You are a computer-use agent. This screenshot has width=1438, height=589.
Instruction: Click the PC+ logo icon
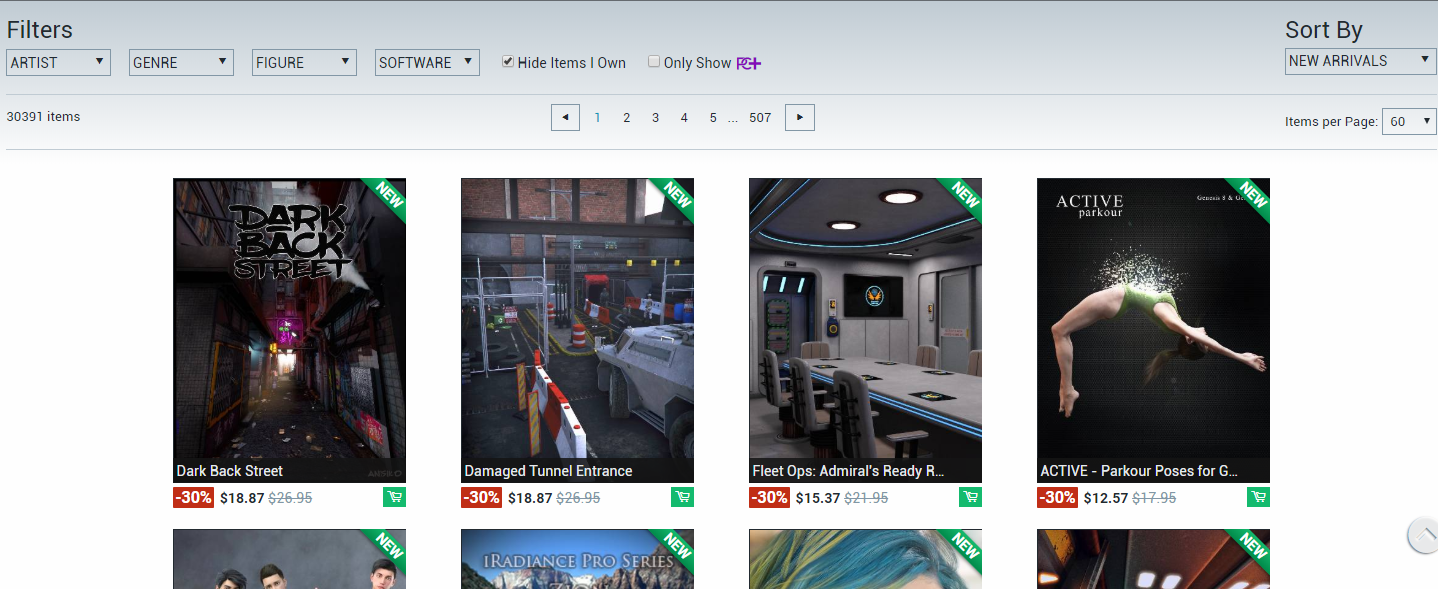749,63
